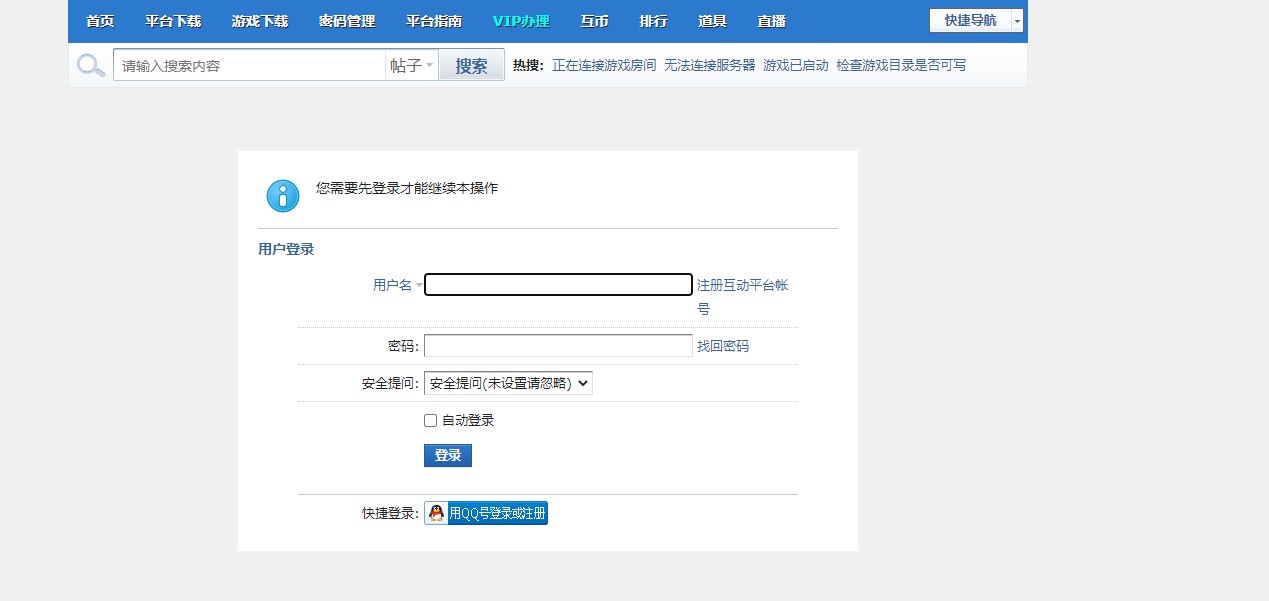Screen dimensions: 1269x601
Task: Click the blue info icon above the login notice
Action: (282, 196)
